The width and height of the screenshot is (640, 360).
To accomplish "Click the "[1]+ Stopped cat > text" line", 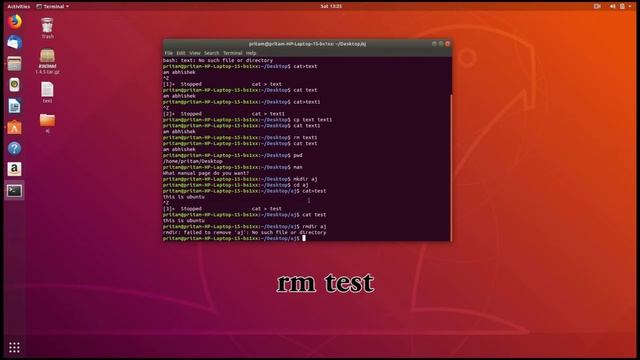I will (x=222, y=84).
